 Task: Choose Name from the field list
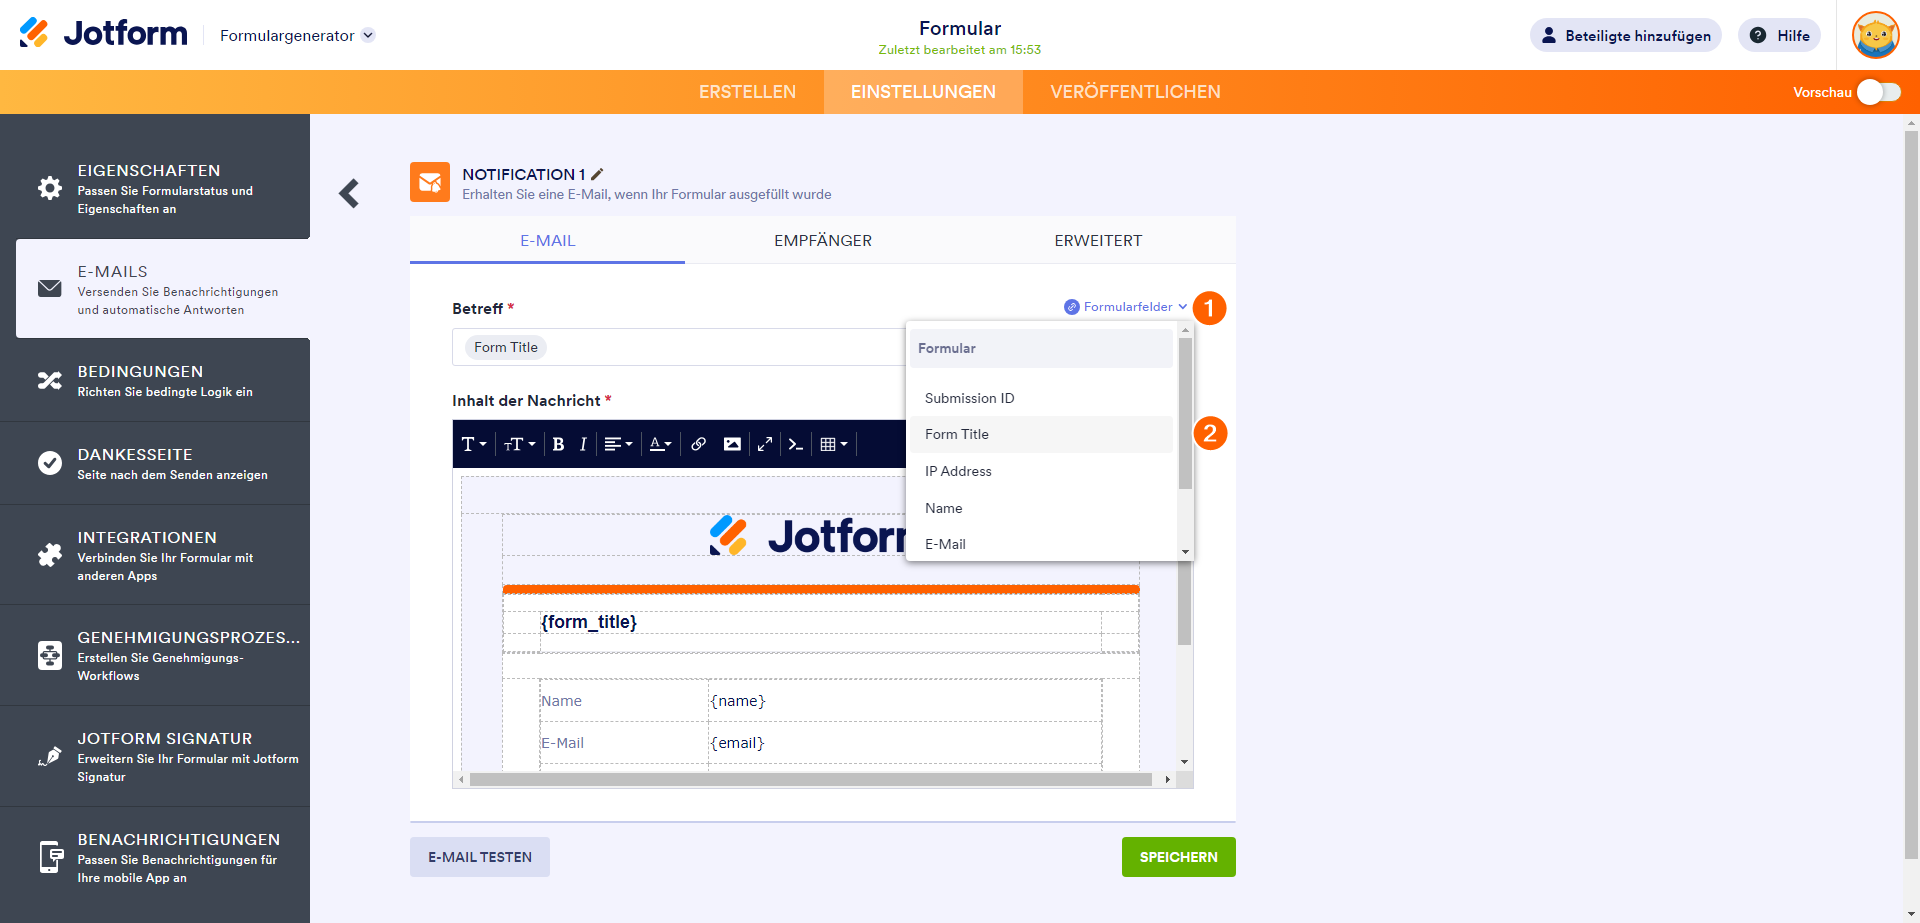[x=1041, y=508]
